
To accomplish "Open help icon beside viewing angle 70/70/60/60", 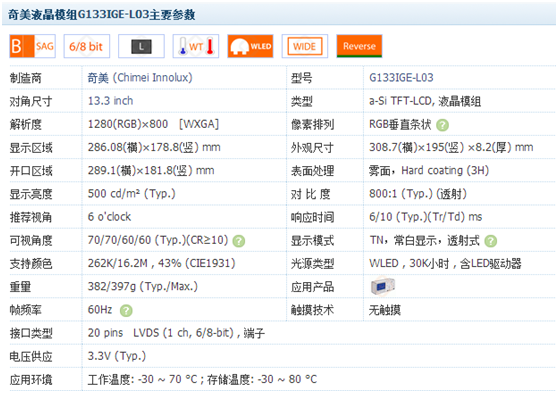I will click(239, 241).
